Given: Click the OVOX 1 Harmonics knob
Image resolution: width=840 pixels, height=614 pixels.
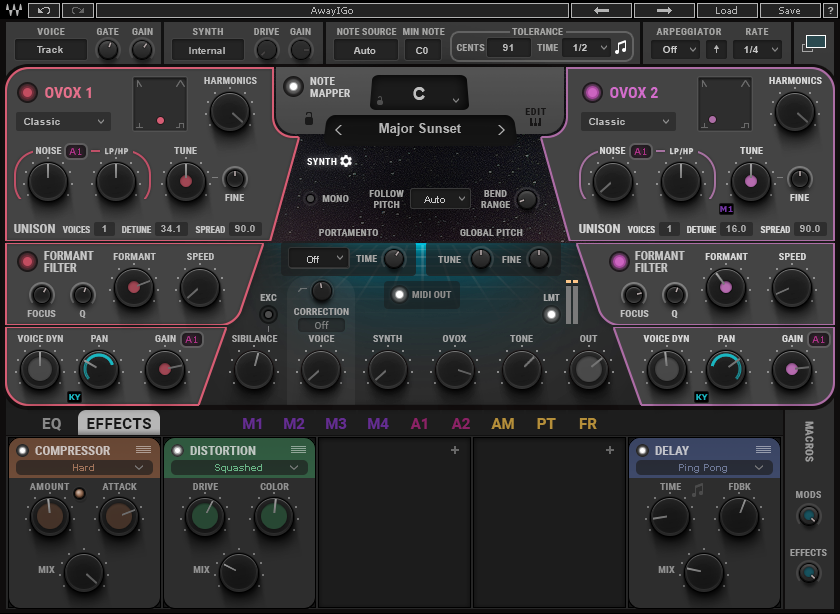Looking at the screenshot, I should (230, 111).
